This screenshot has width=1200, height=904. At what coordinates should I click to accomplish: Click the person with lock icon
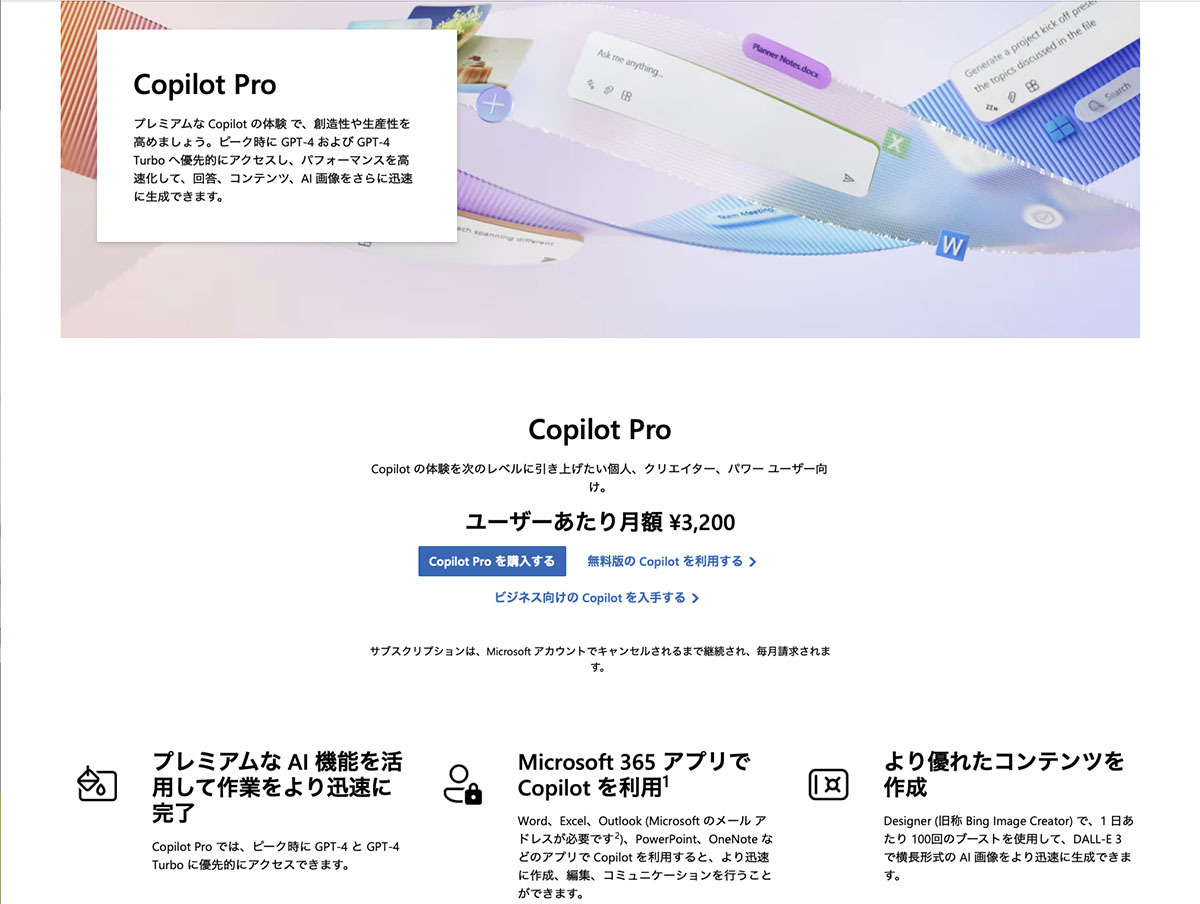pyautogui.click(x=462, y=784)
